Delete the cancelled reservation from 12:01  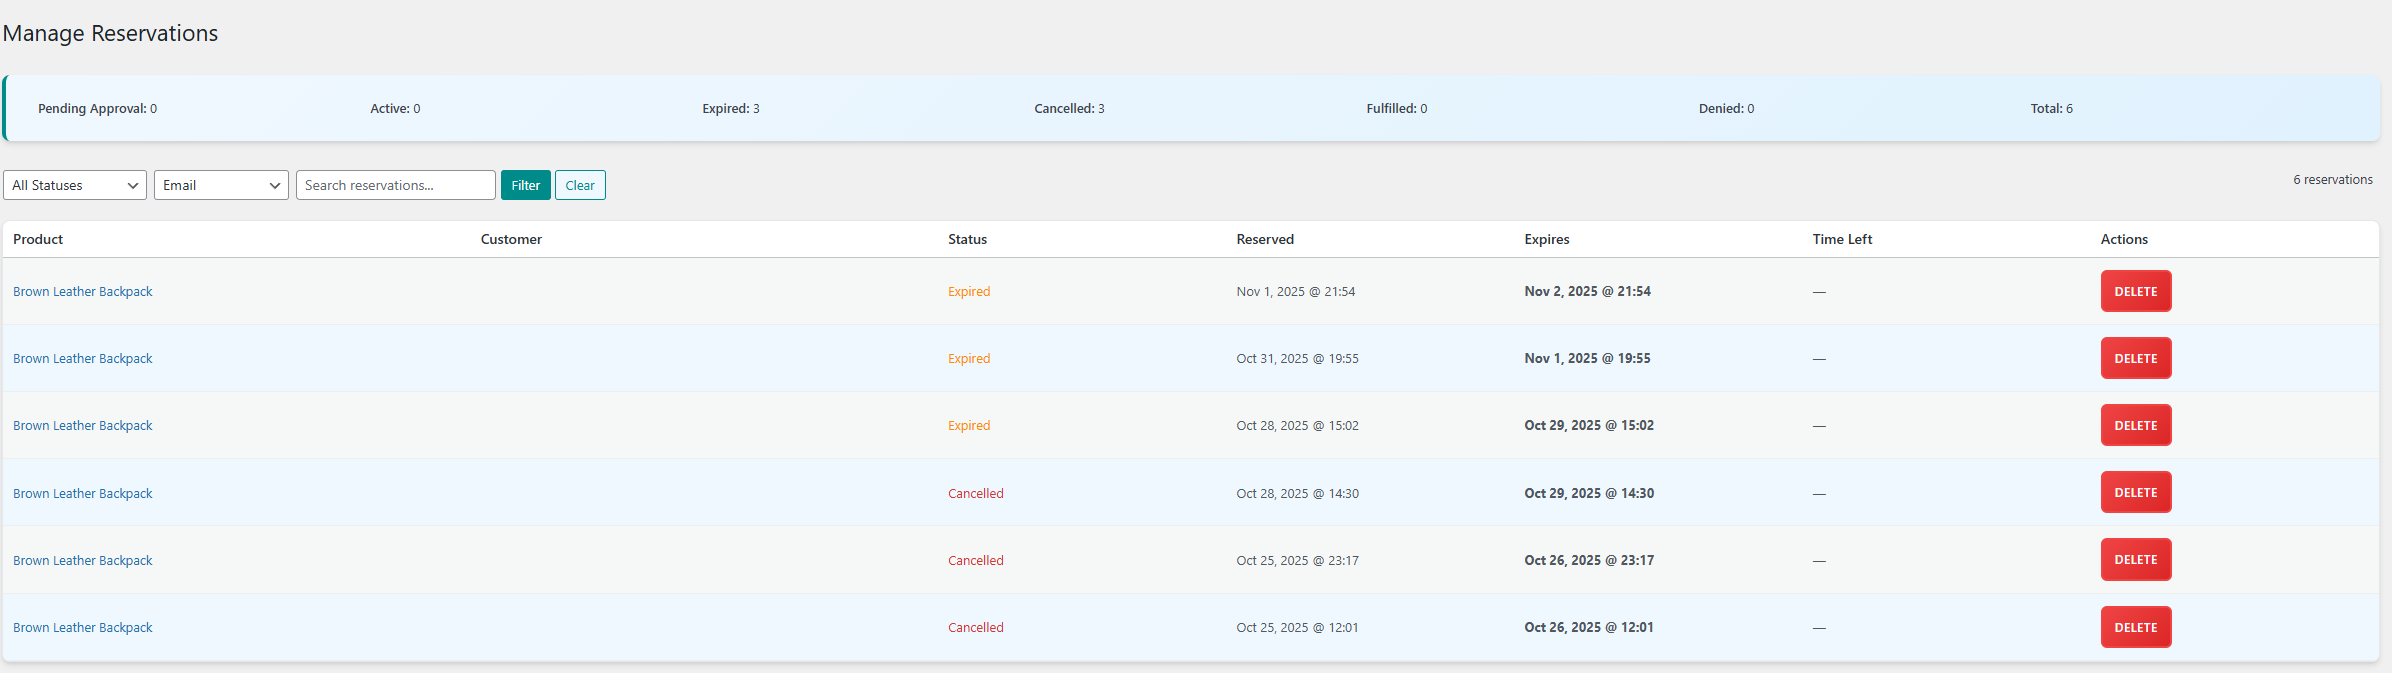coord(2135,627)
